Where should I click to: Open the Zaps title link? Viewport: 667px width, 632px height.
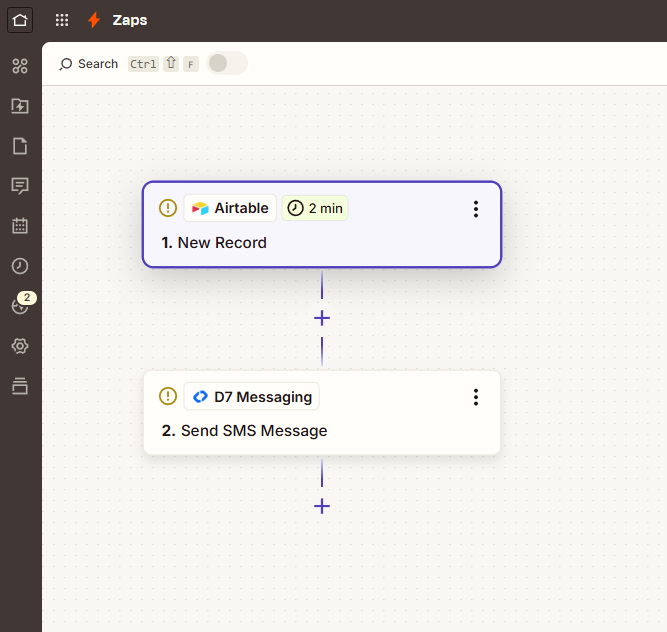130,20
